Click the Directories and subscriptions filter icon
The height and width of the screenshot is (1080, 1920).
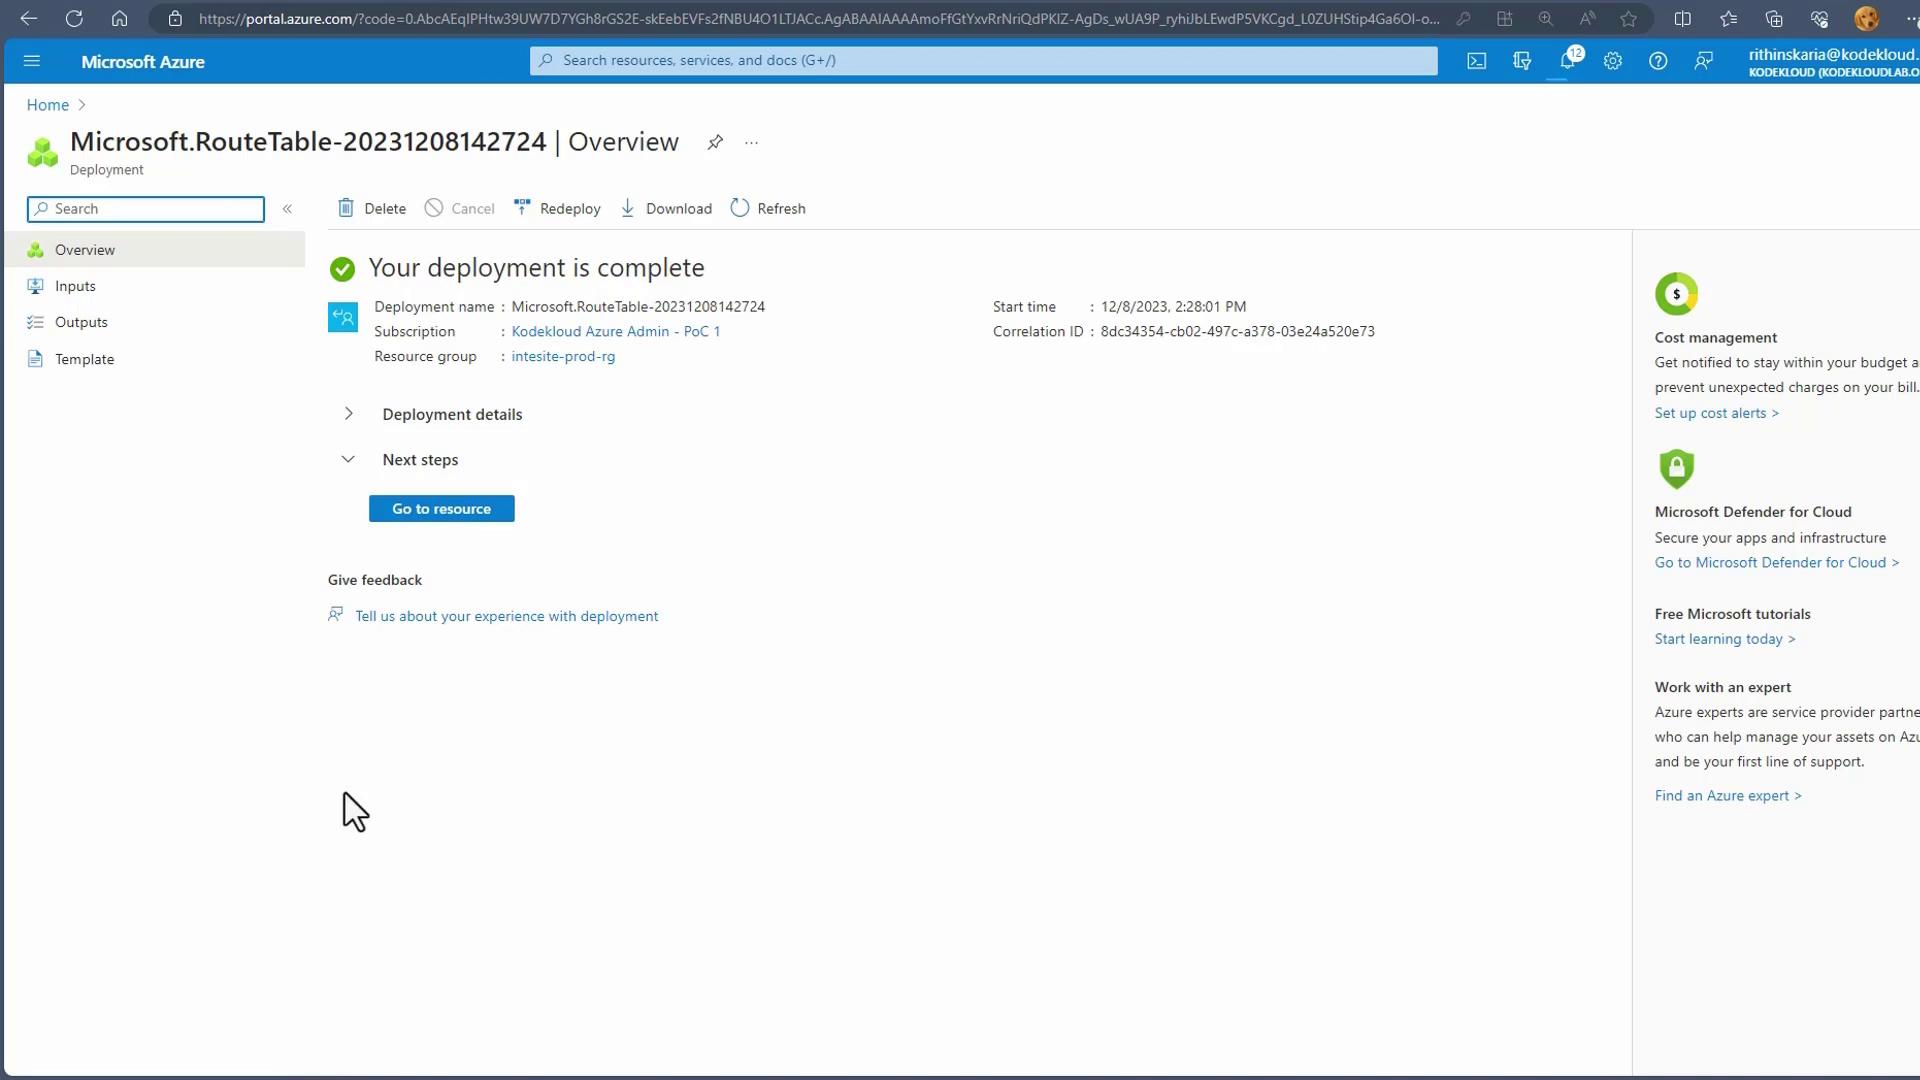(x=1522, y=61)
